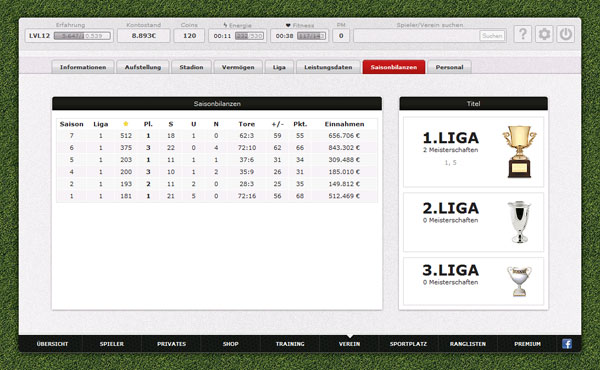The image size is (600, 370).
Task: Select the season 7 table row
Action: pos(217,135)
